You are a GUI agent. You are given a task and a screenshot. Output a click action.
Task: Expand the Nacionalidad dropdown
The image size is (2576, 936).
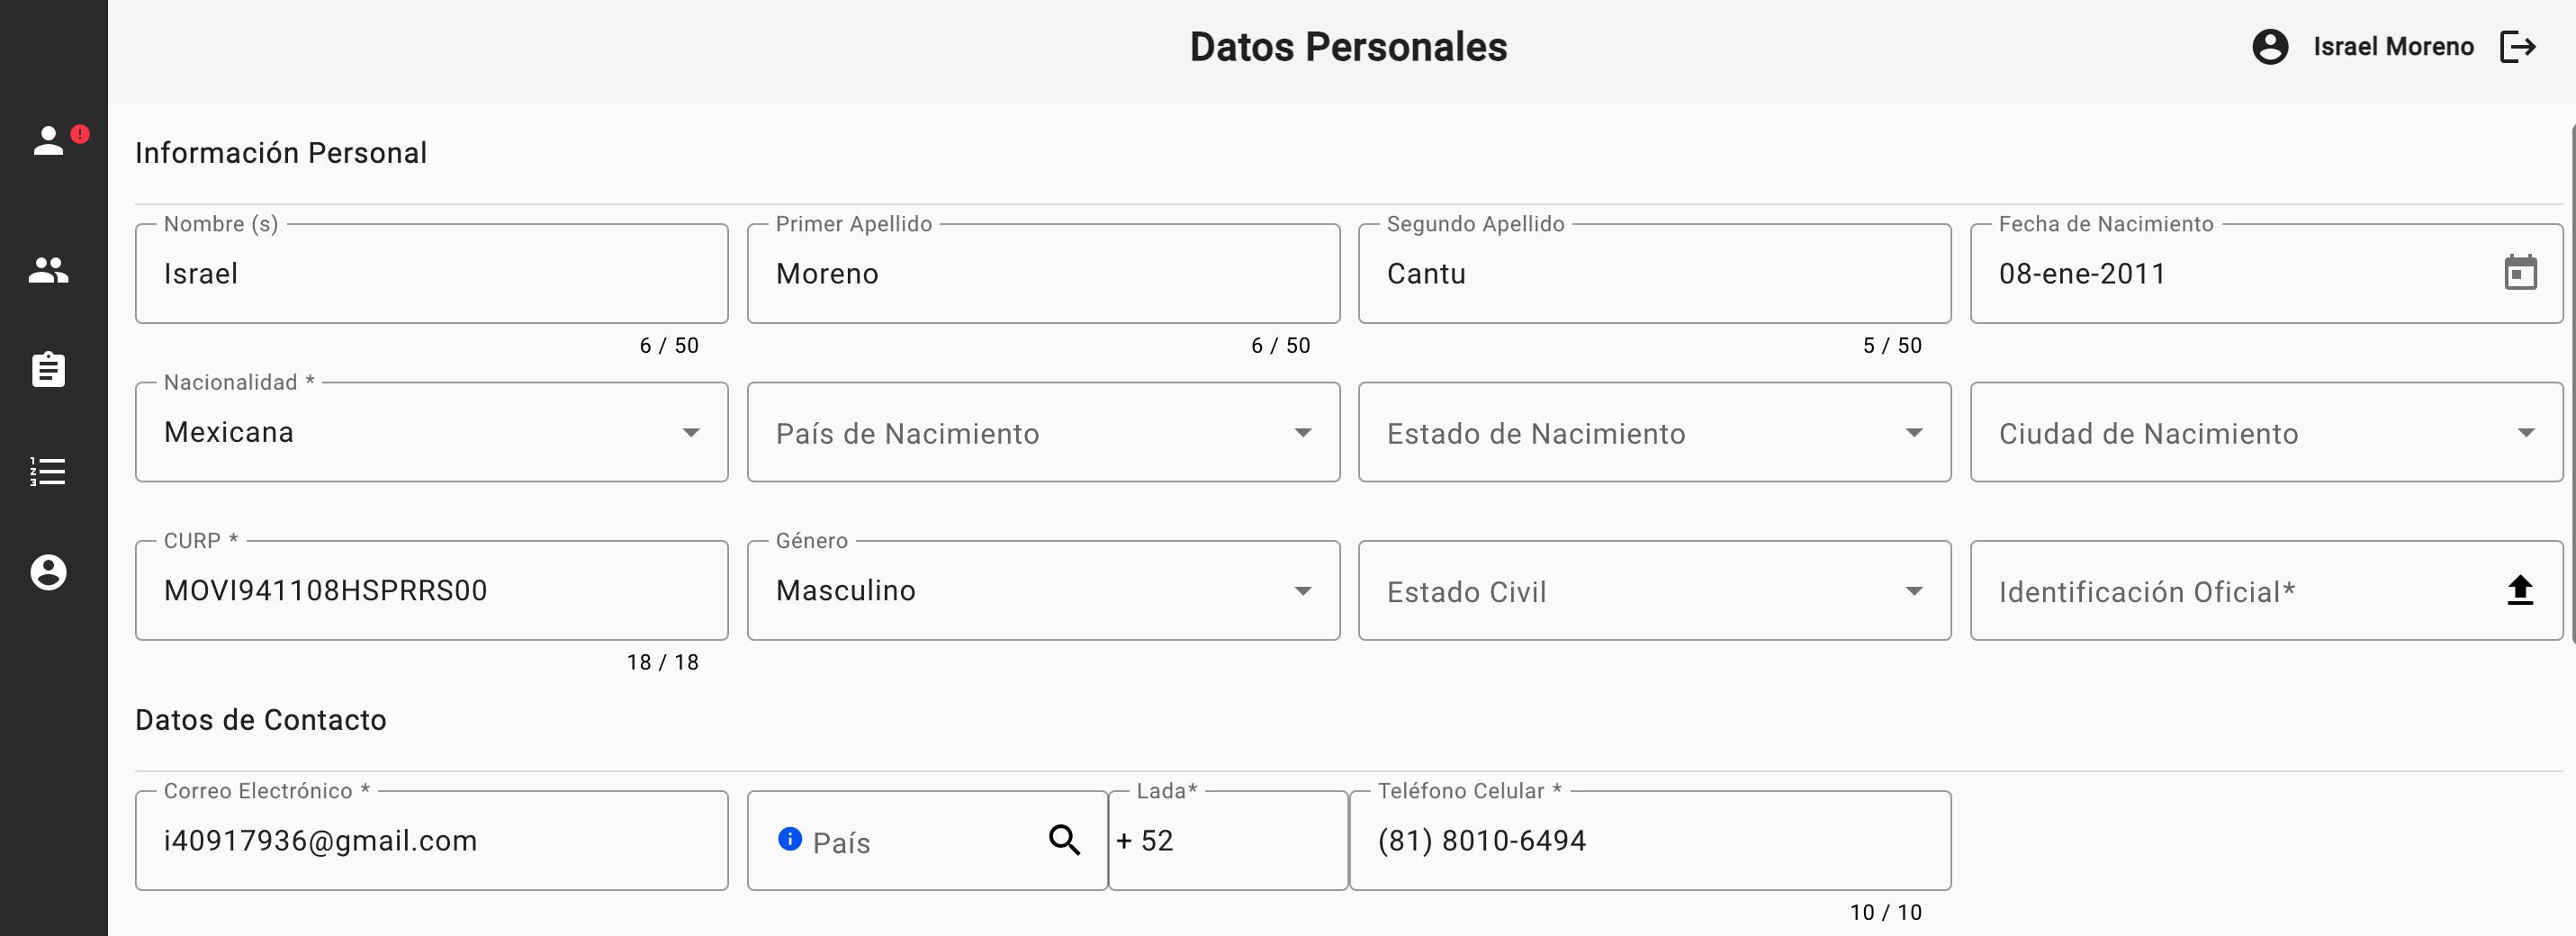click(690, 433)
